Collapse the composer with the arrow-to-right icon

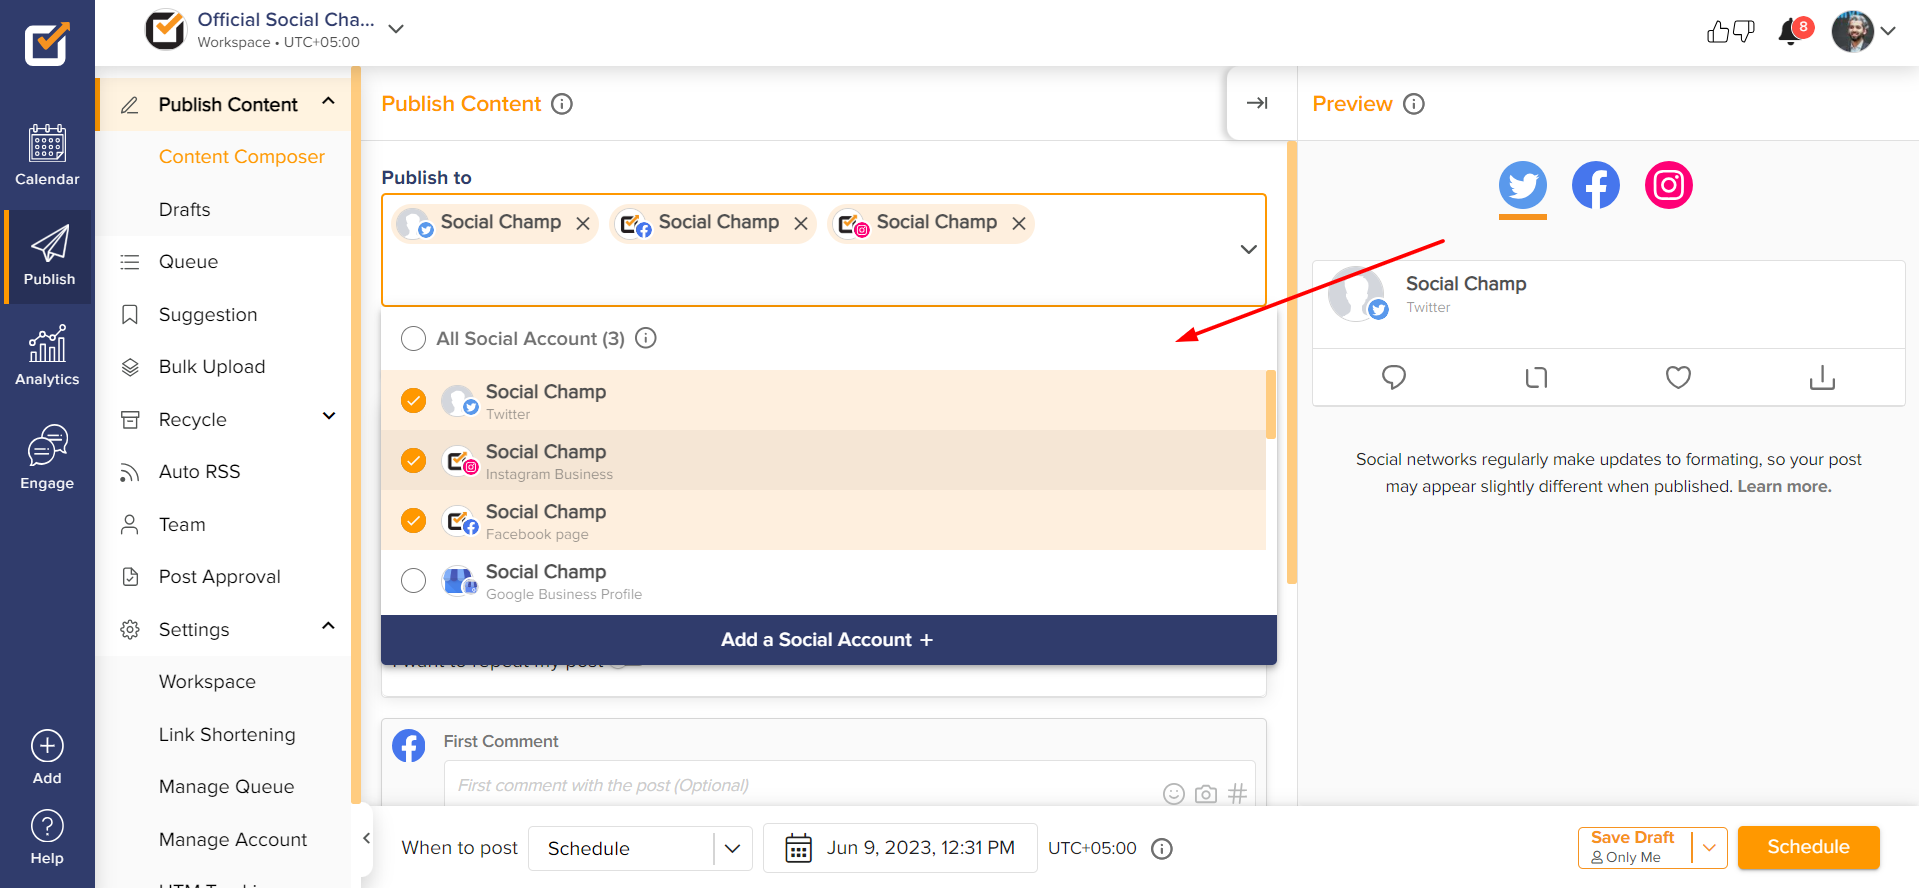click(1257, 103)
